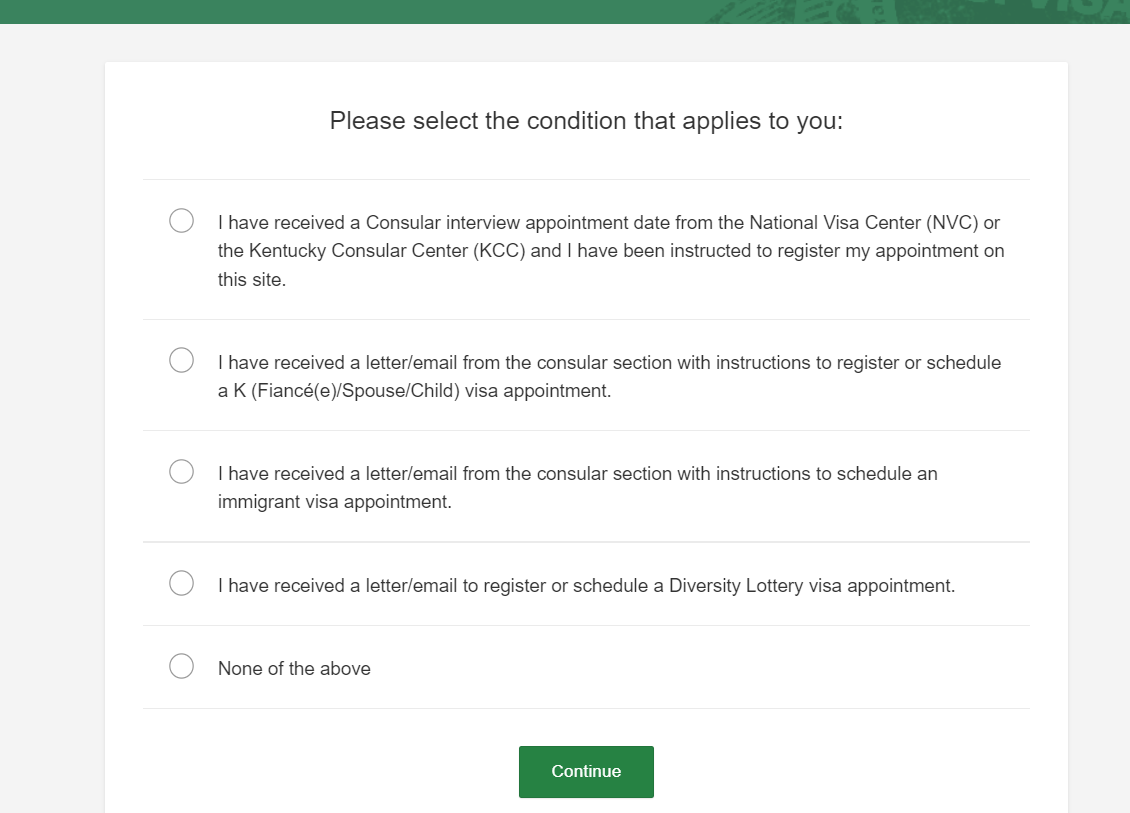Image resolution: width=1130 pixels, height=813 pixels.
Task: Click the 'a K (Fiancé(e)/Spouse/Child) visa appointment.' text line
Action: point(414,391)
